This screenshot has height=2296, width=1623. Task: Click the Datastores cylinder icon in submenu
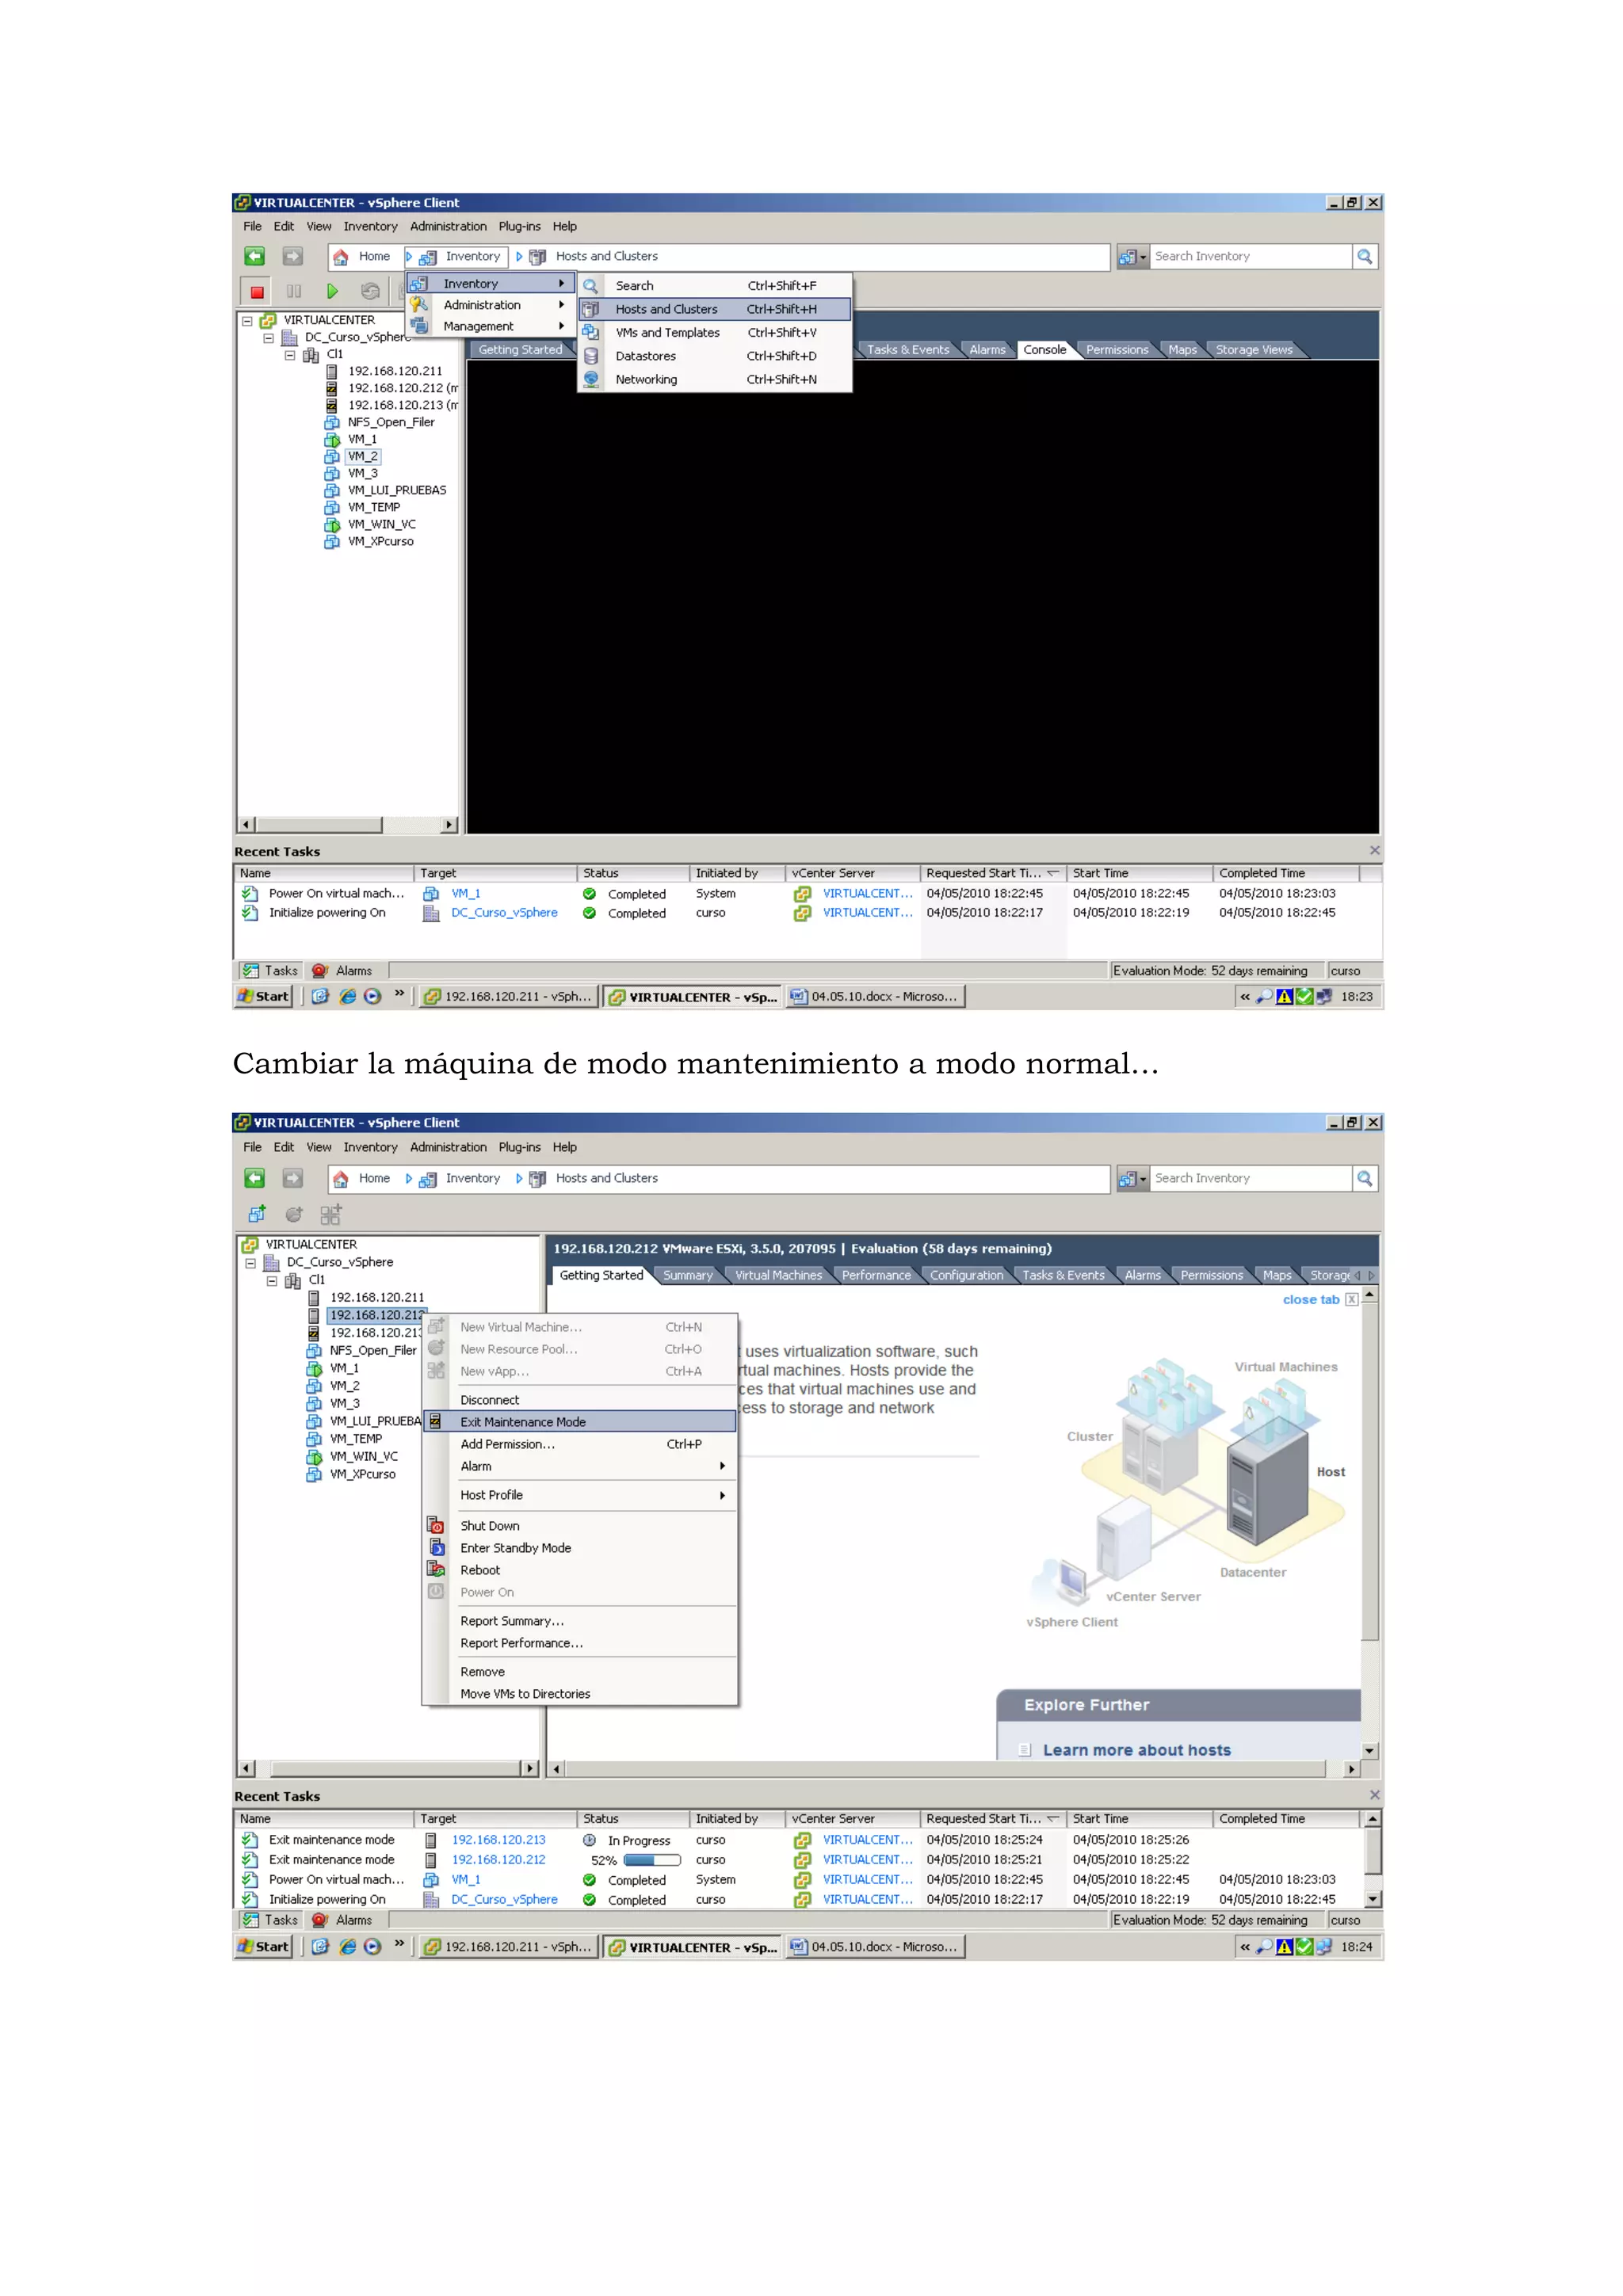pos(591,356)
